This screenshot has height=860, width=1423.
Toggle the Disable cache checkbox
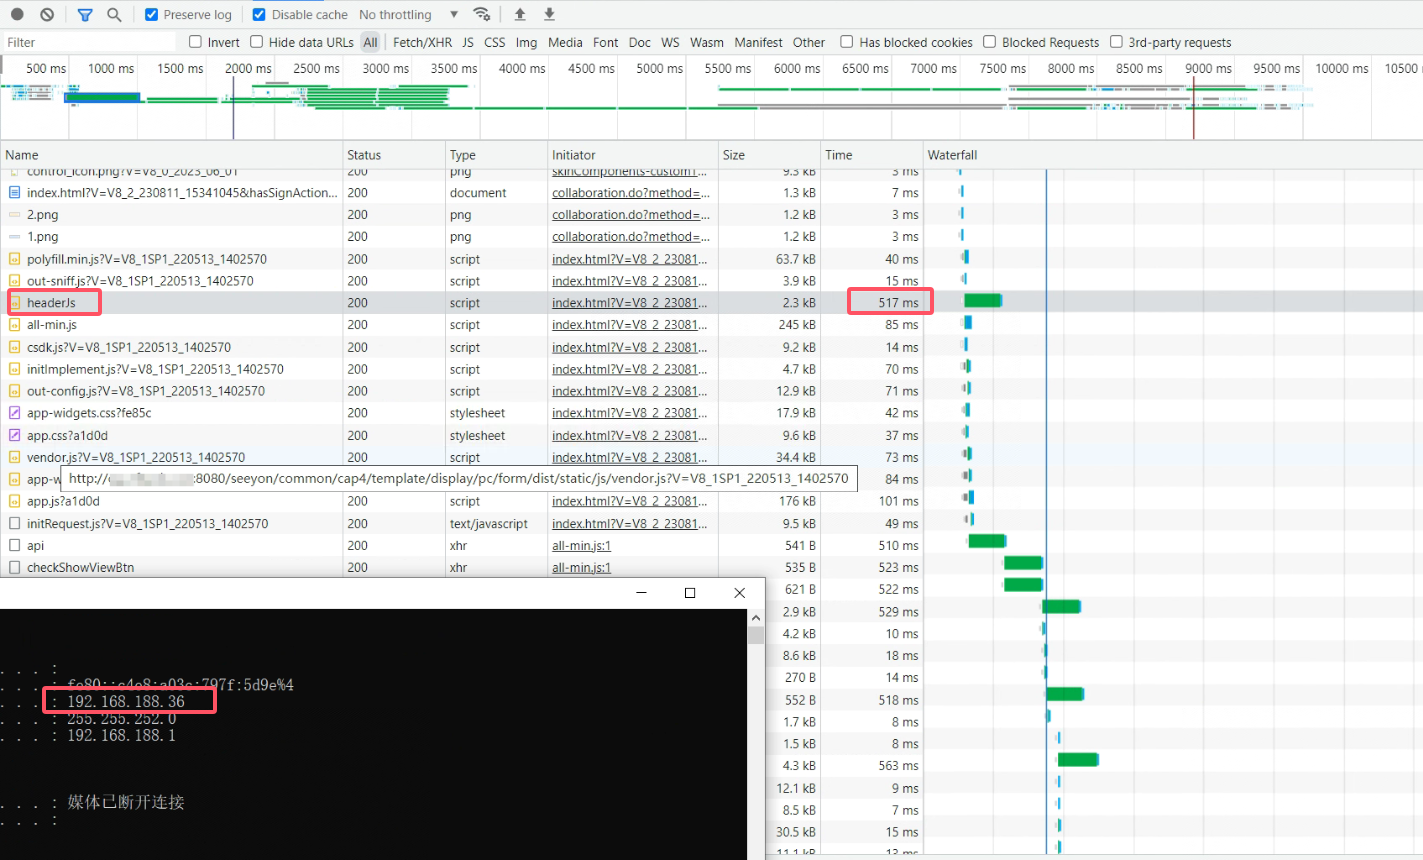[259, 15]
